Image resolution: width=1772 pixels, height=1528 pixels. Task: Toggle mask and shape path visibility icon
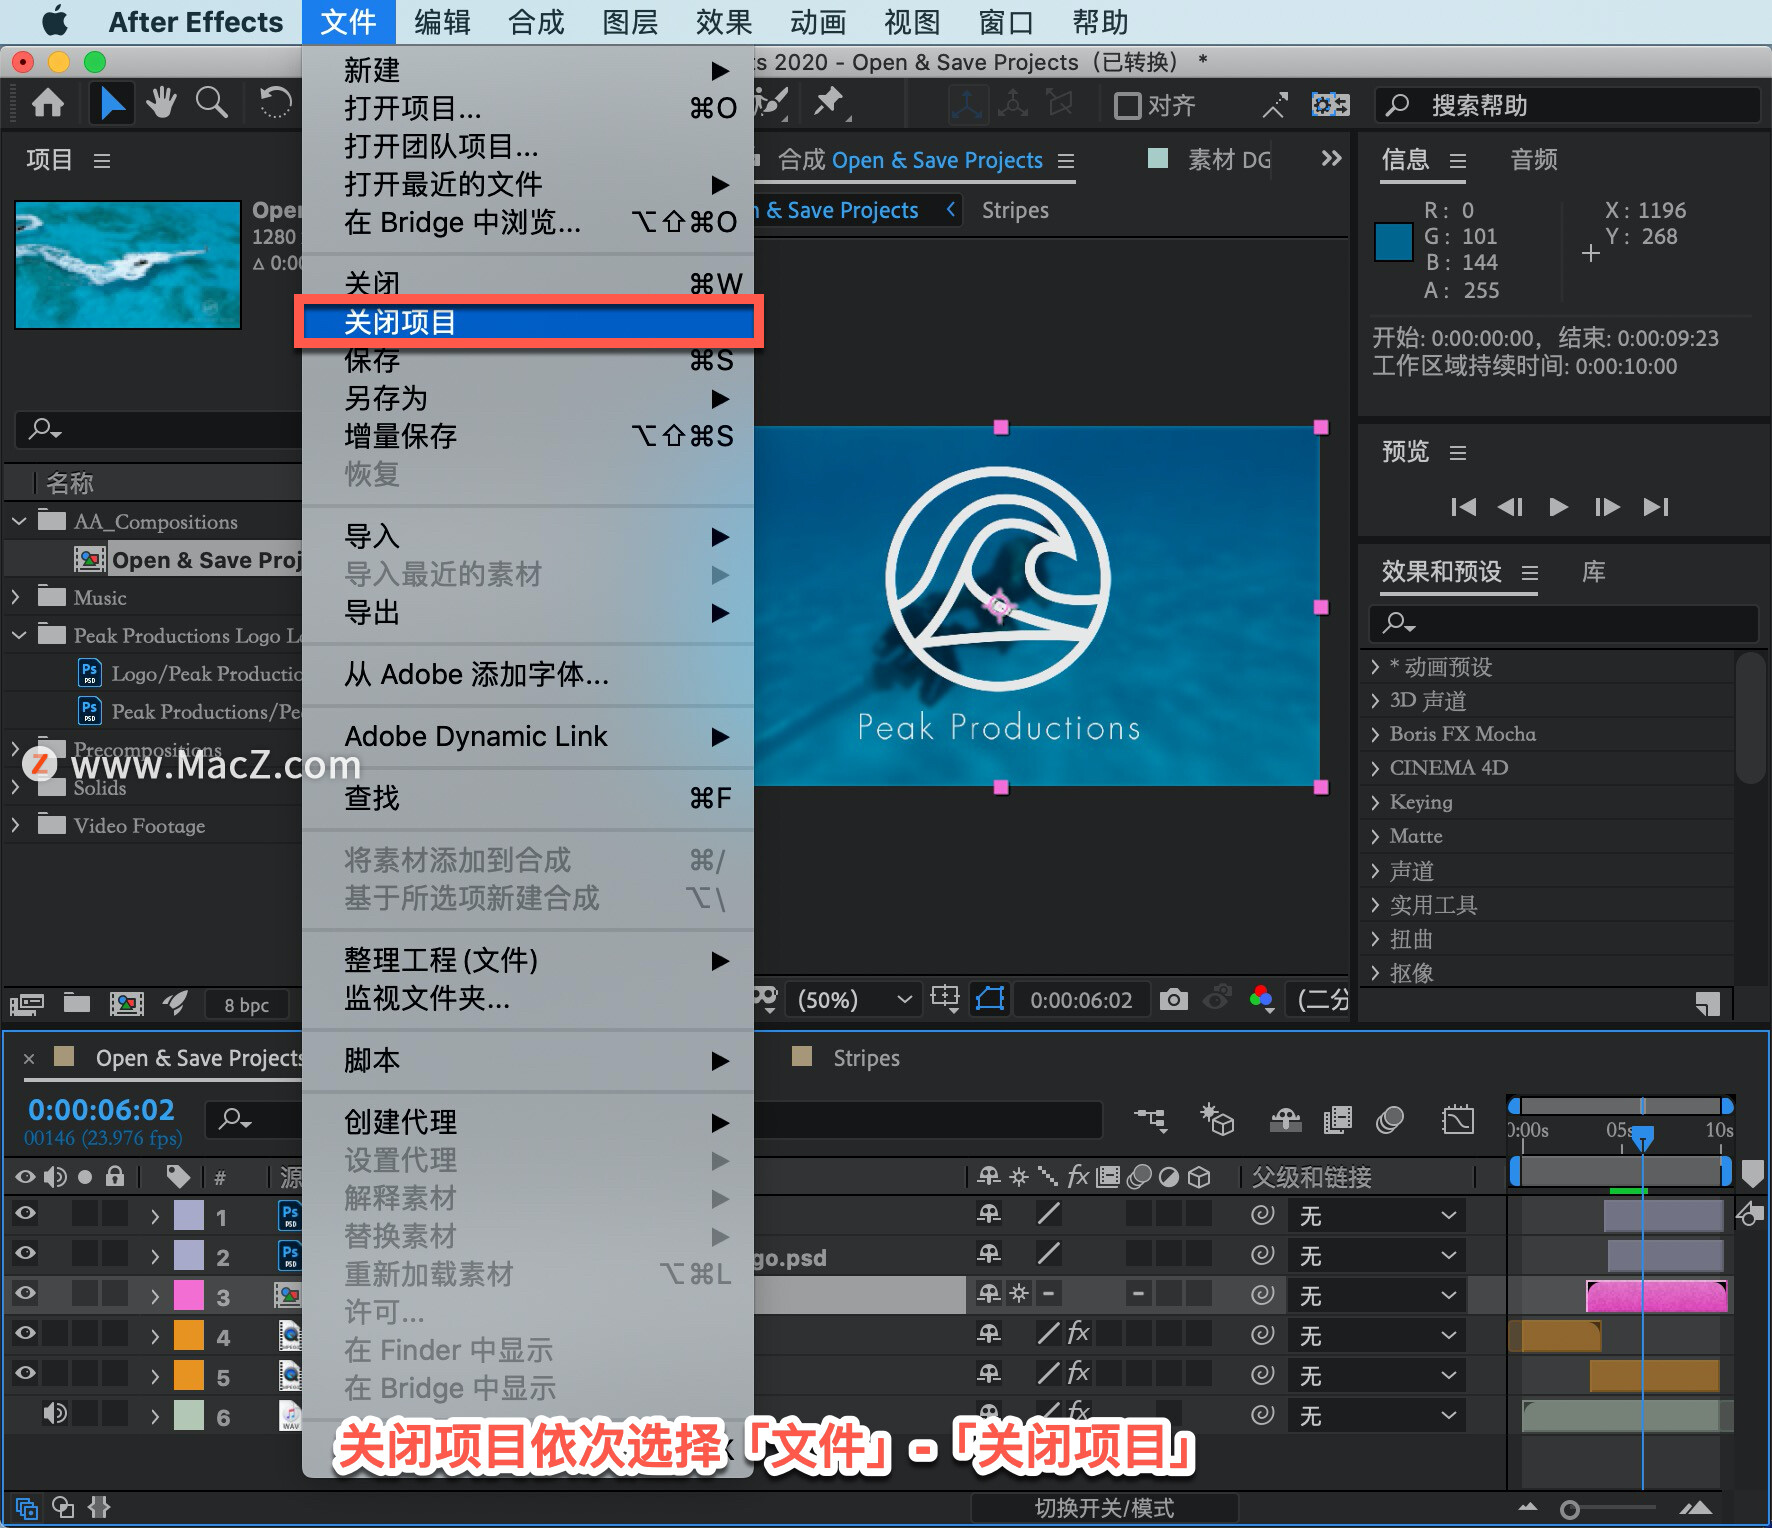point(990,999)
